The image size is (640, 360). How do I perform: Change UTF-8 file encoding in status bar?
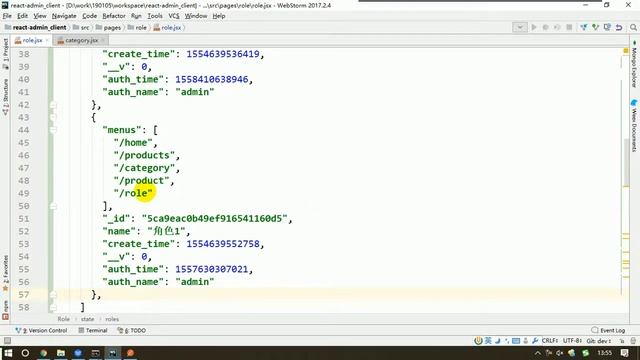click(572, 340)
